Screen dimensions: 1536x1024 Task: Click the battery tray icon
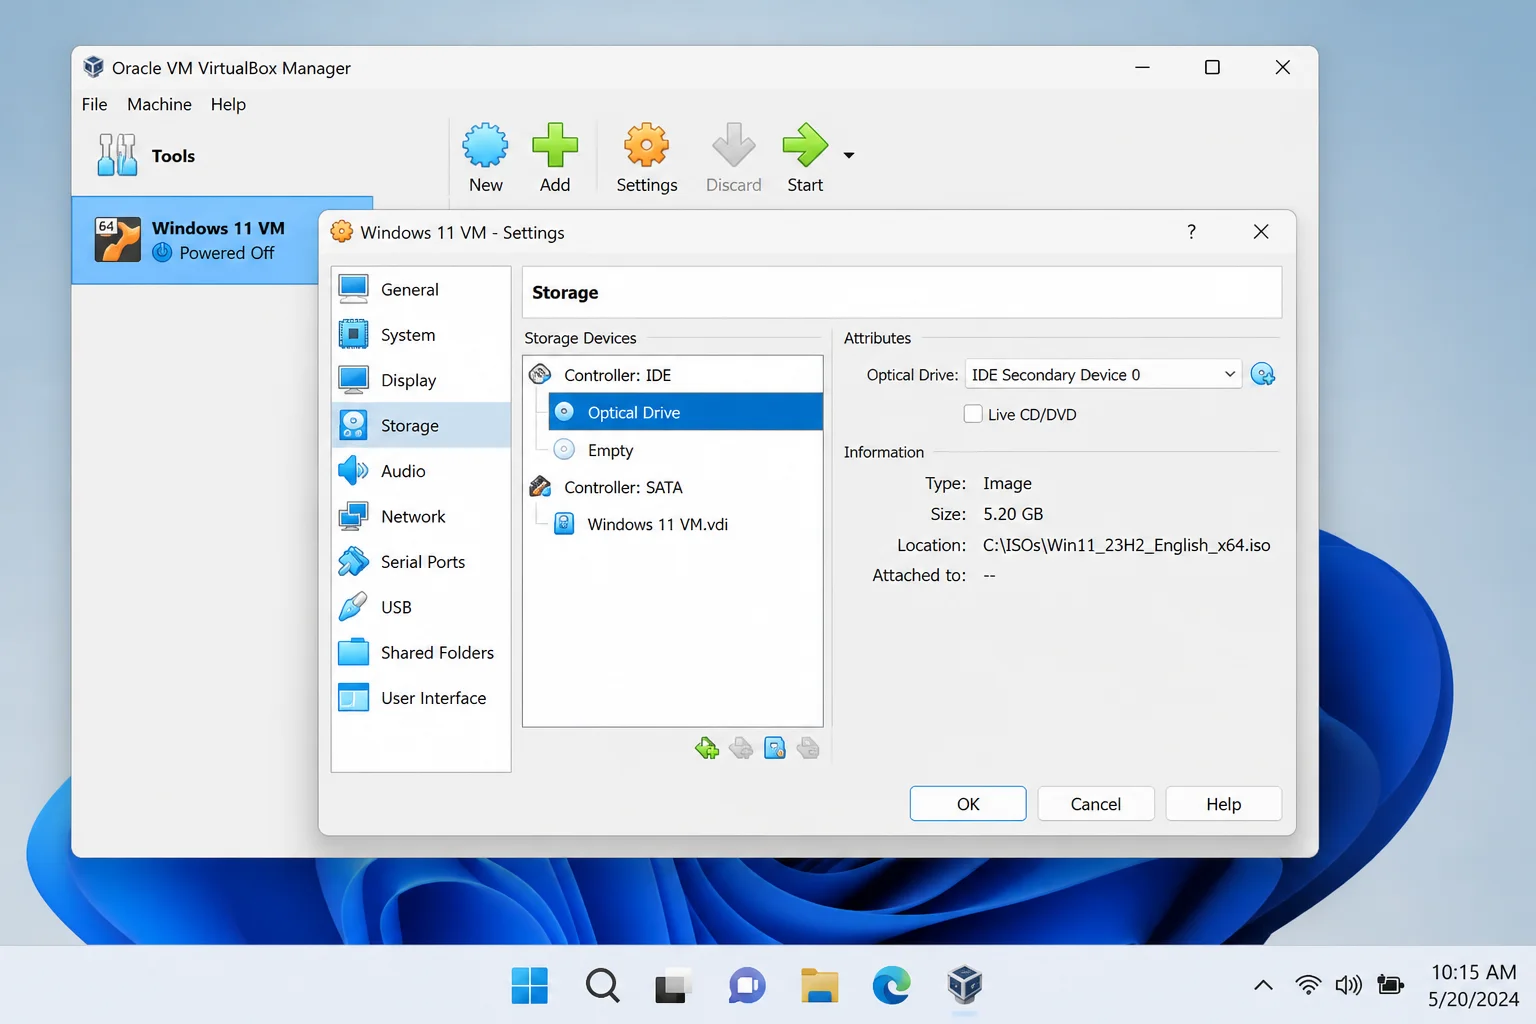(x=1390, y=985)
